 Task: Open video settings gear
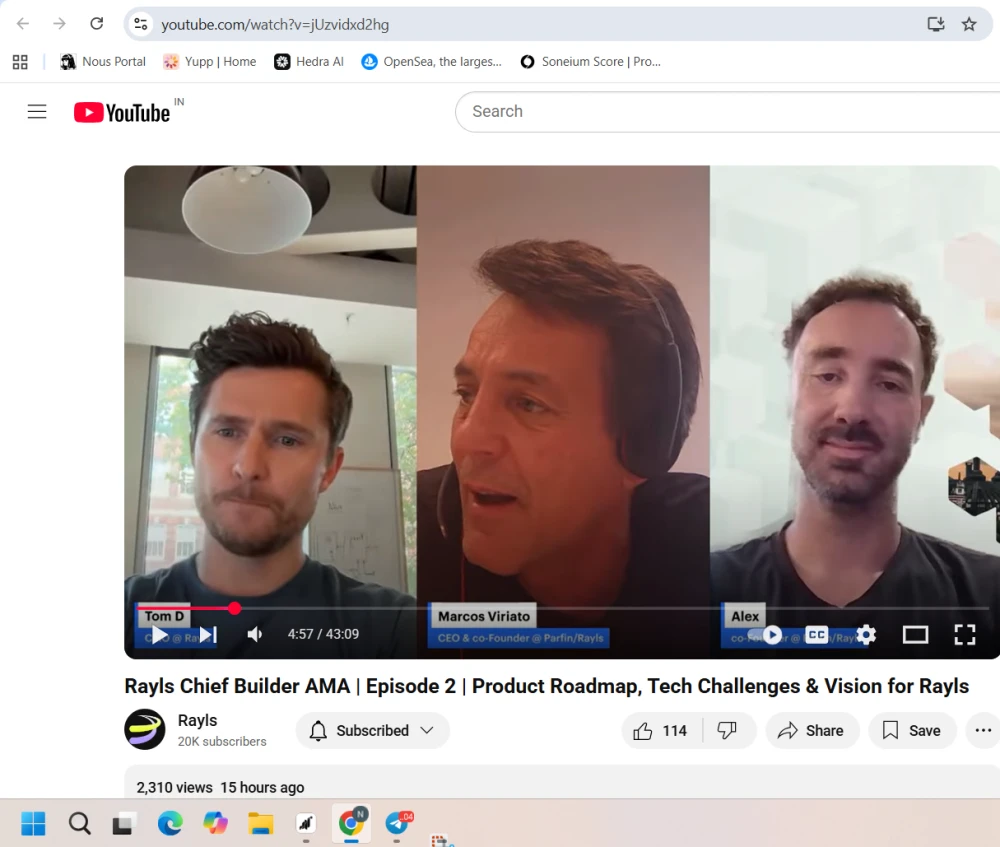pyautogui.click(x=866, y=634)
